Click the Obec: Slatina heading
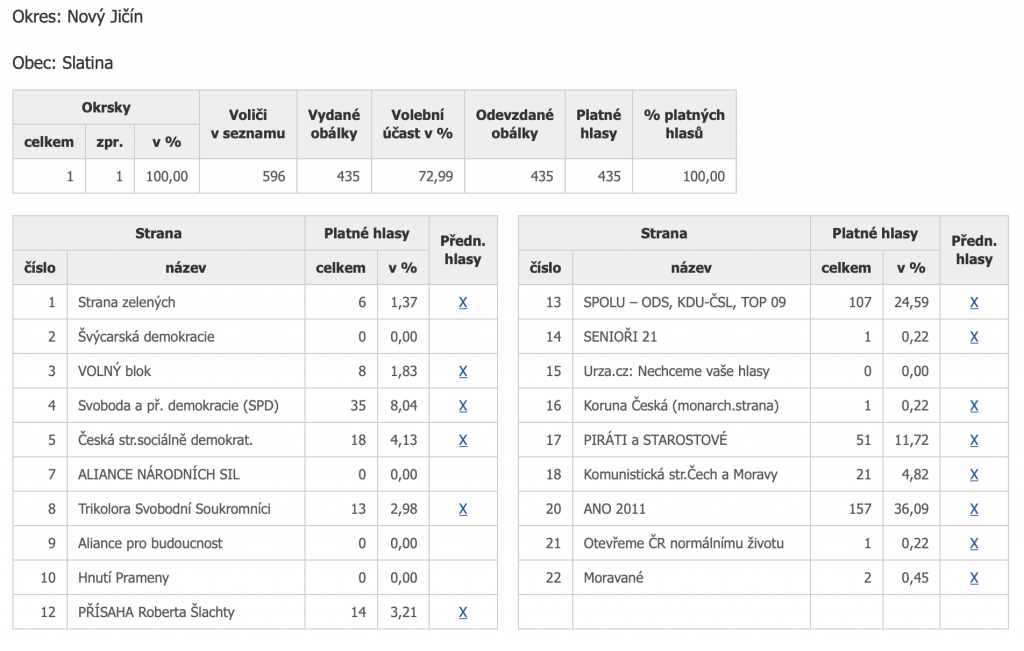Viewport: 1024px width, 651px height. (x=63, y=63)
